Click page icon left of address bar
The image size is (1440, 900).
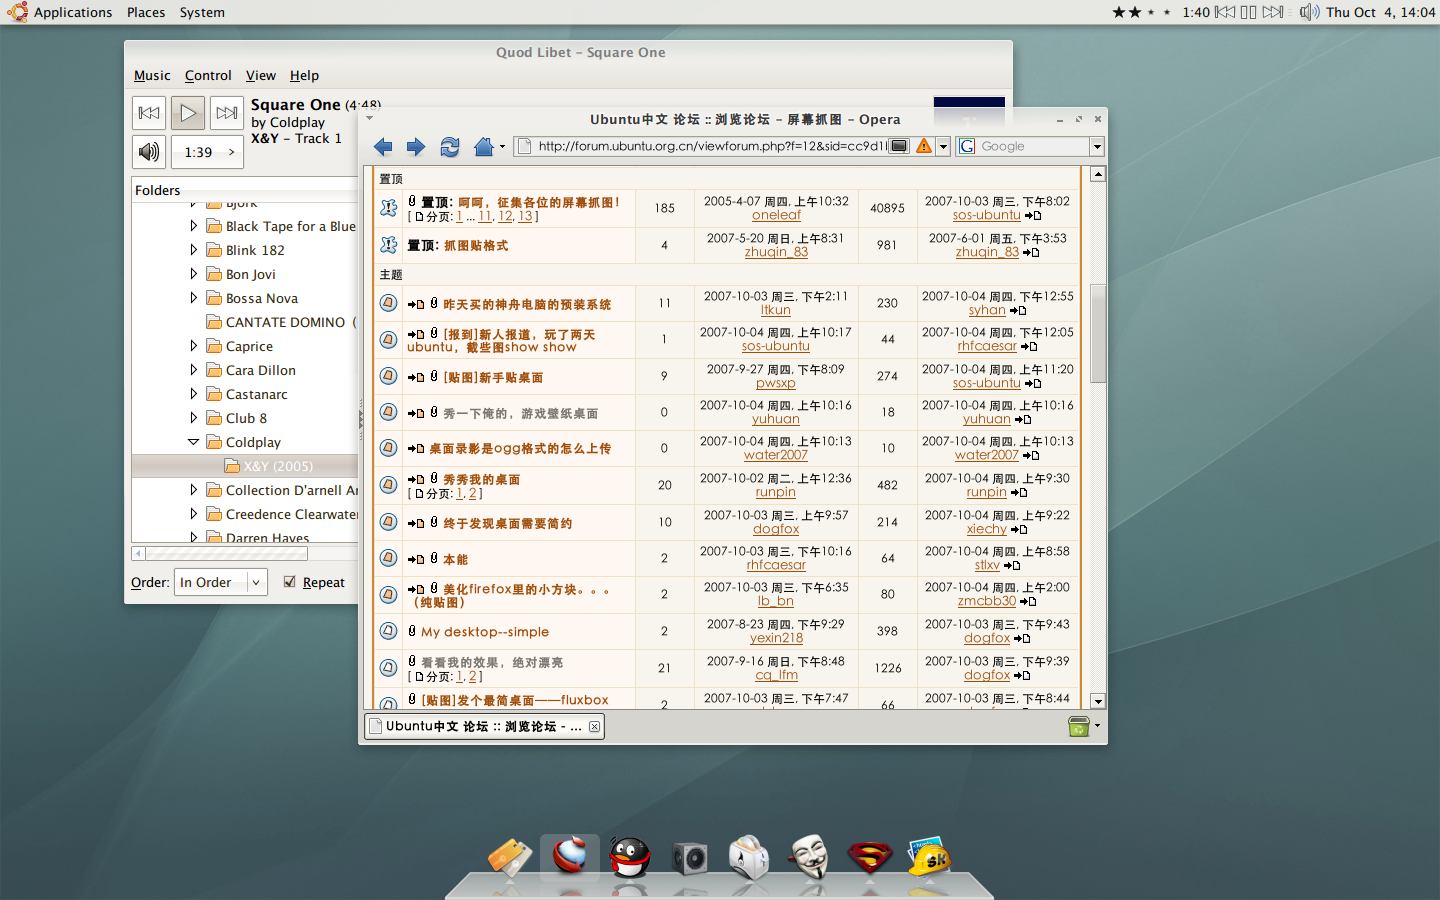523,147
